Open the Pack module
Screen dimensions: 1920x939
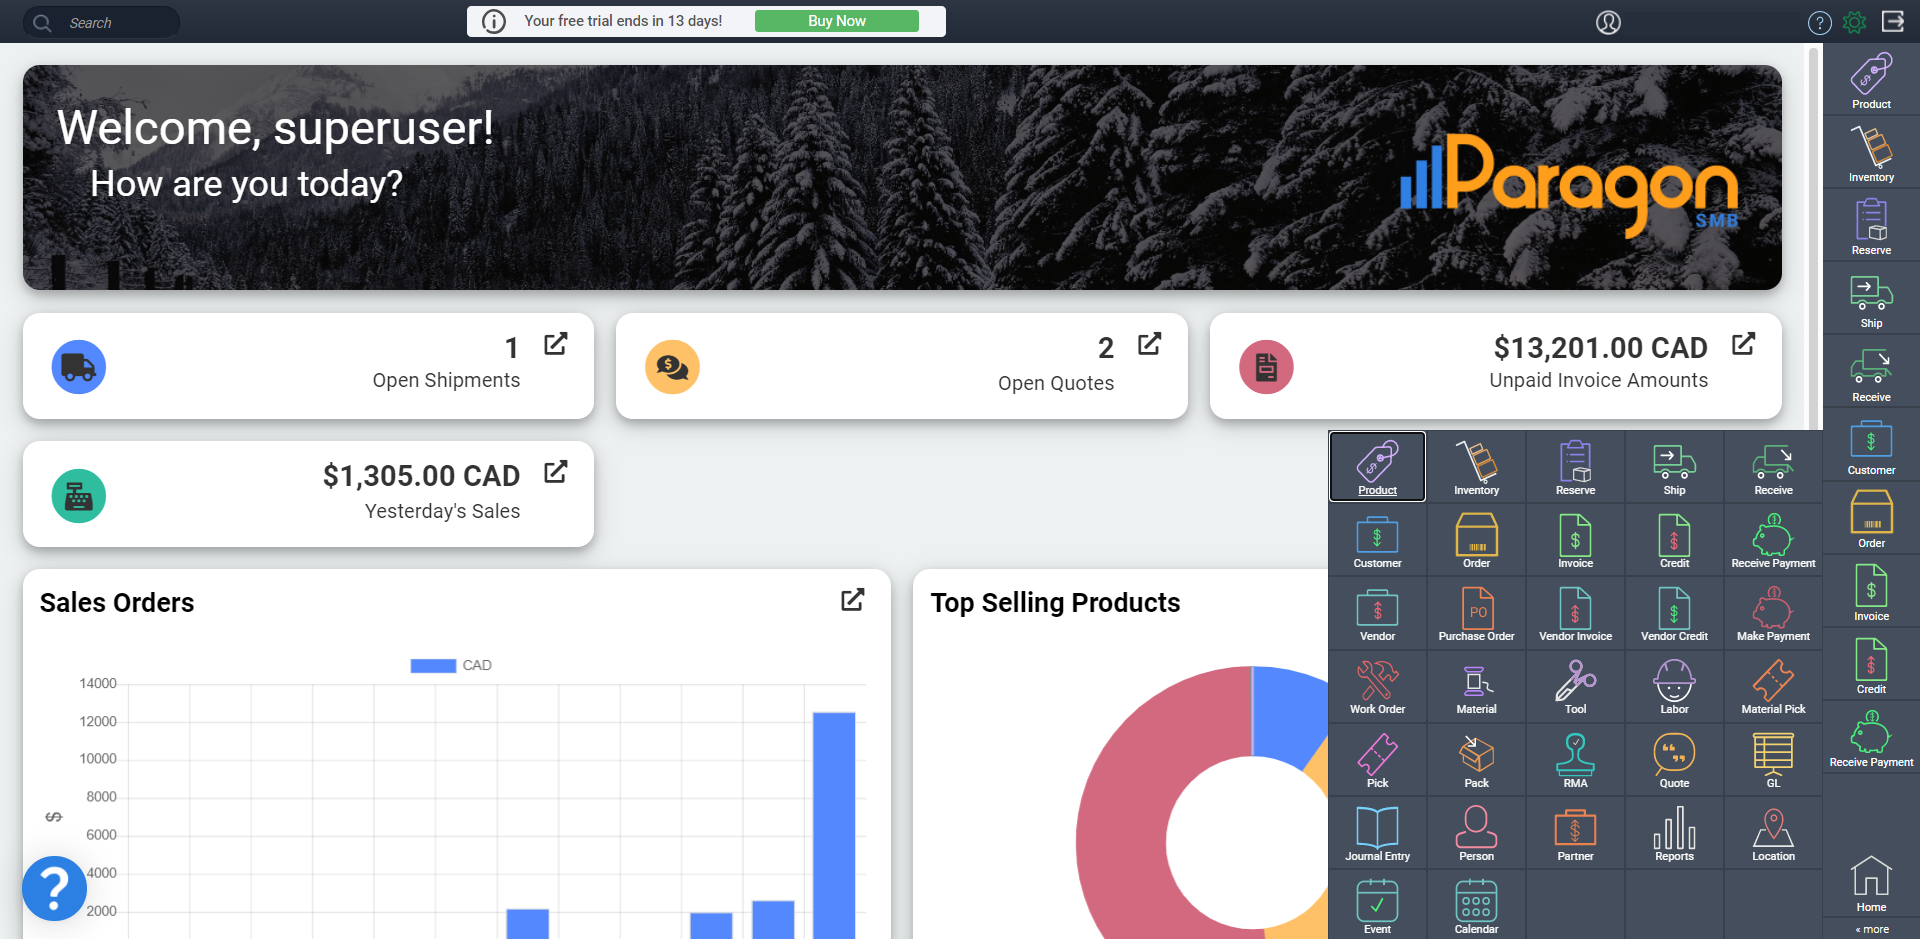pyautogui.click(x=1476, y=760)
